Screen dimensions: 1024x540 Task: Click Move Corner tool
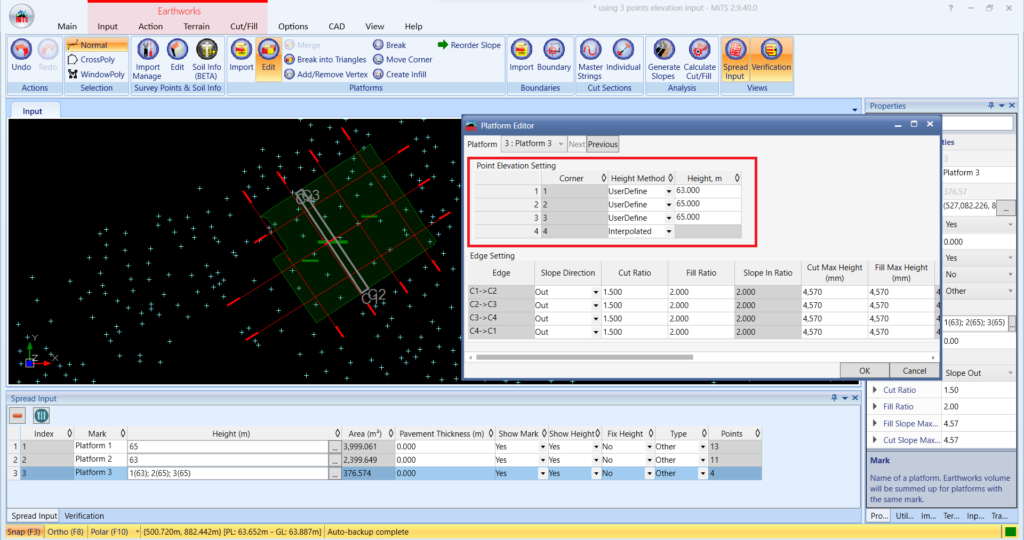(x=403, y=59)
